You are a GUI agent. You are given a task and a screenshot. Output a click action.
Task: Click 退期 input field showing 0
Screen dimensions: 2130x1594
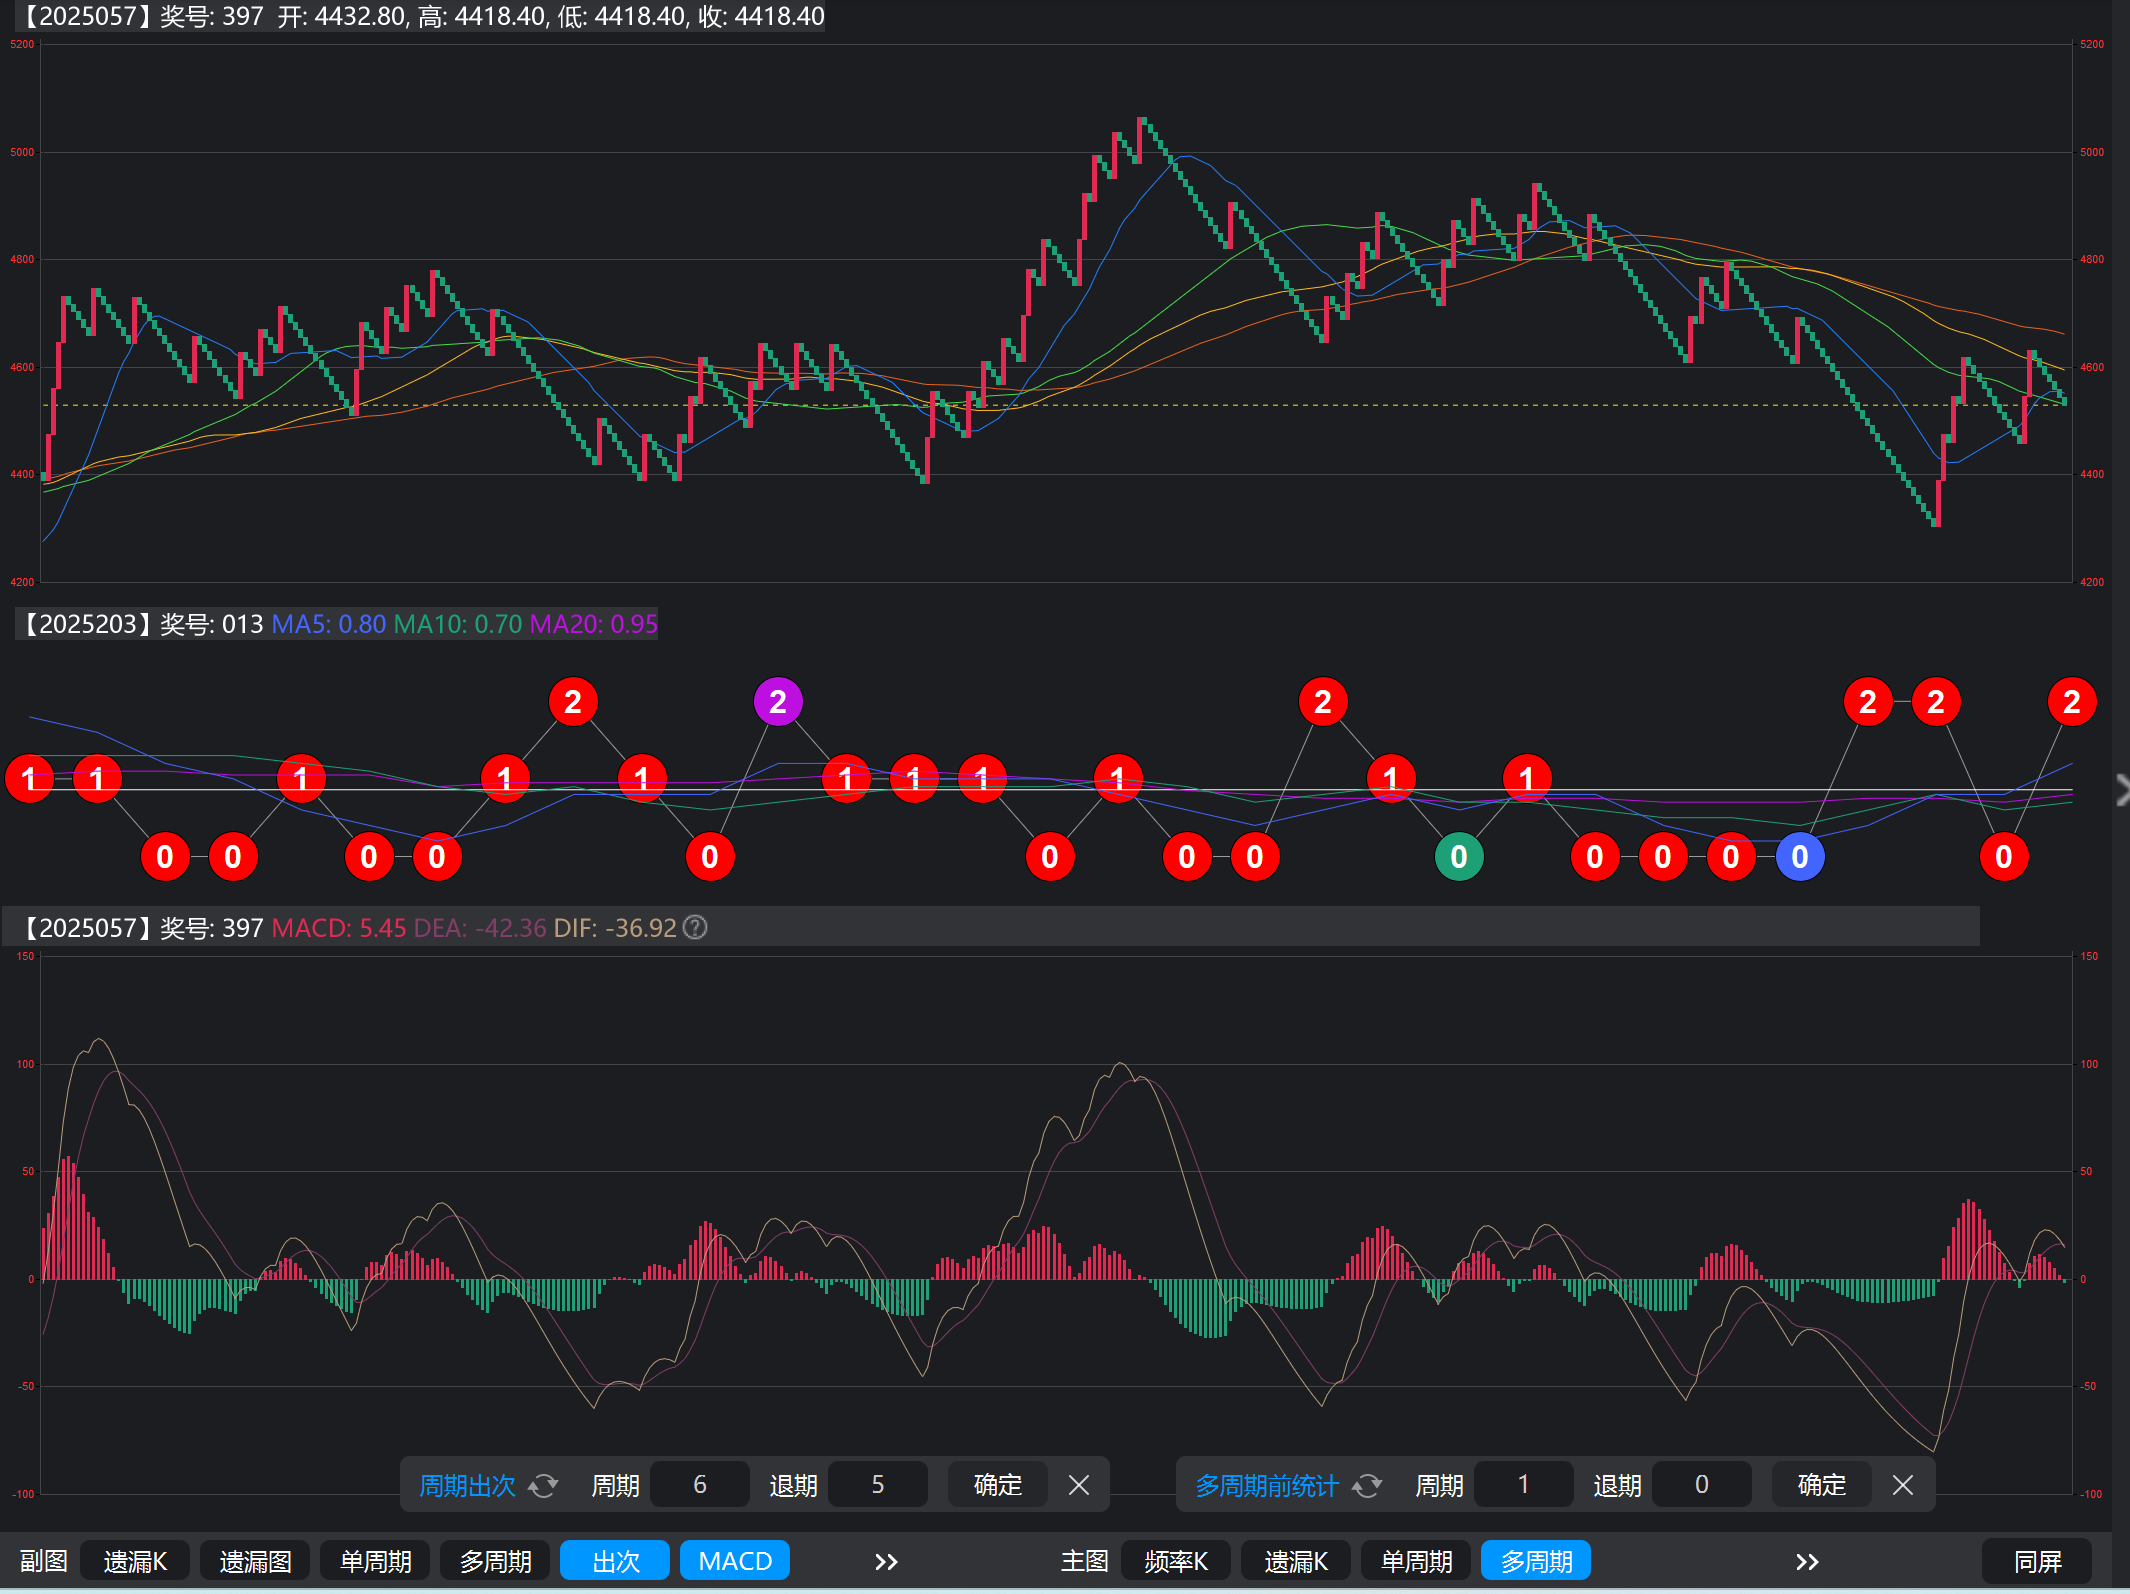(1701, 1485)
